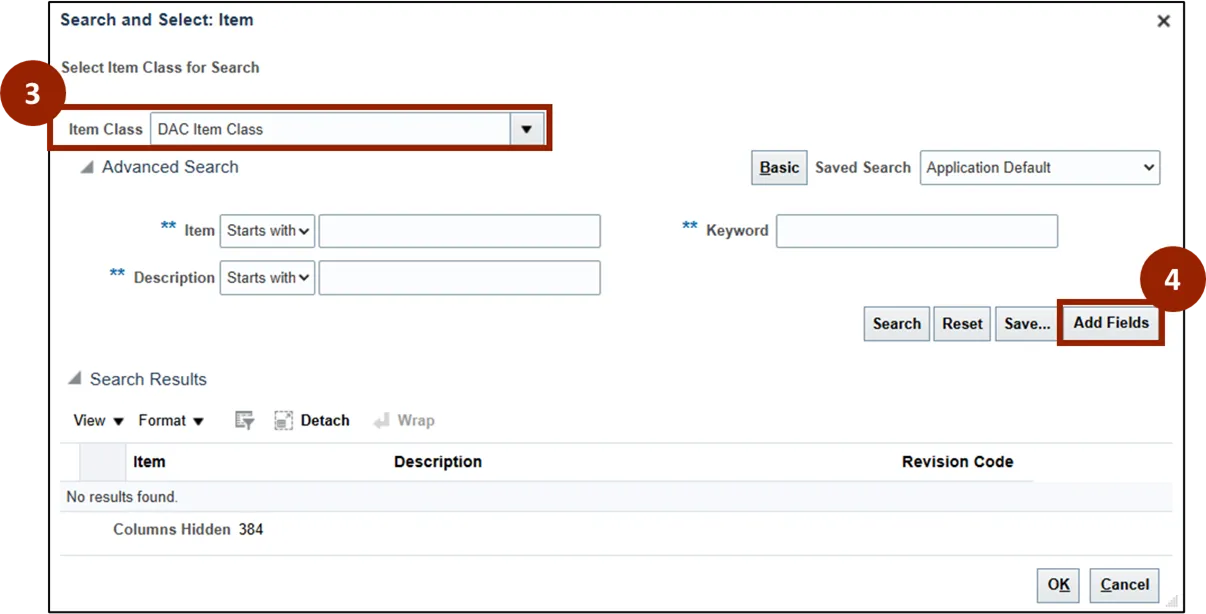Open Item operator Starts with dropdown
1206x614 pixels.
pos(267,231)
